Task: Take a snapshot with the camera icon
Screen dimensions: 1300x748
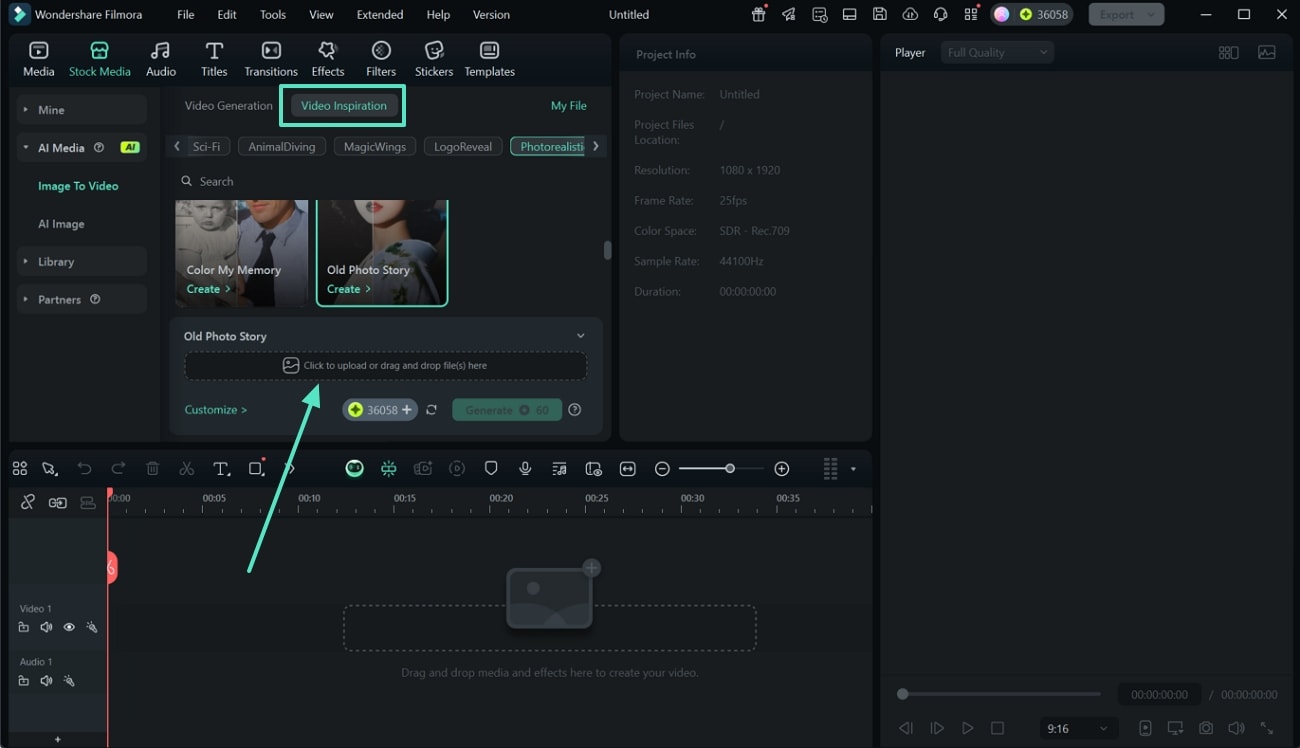Action: pos(1206,728)
